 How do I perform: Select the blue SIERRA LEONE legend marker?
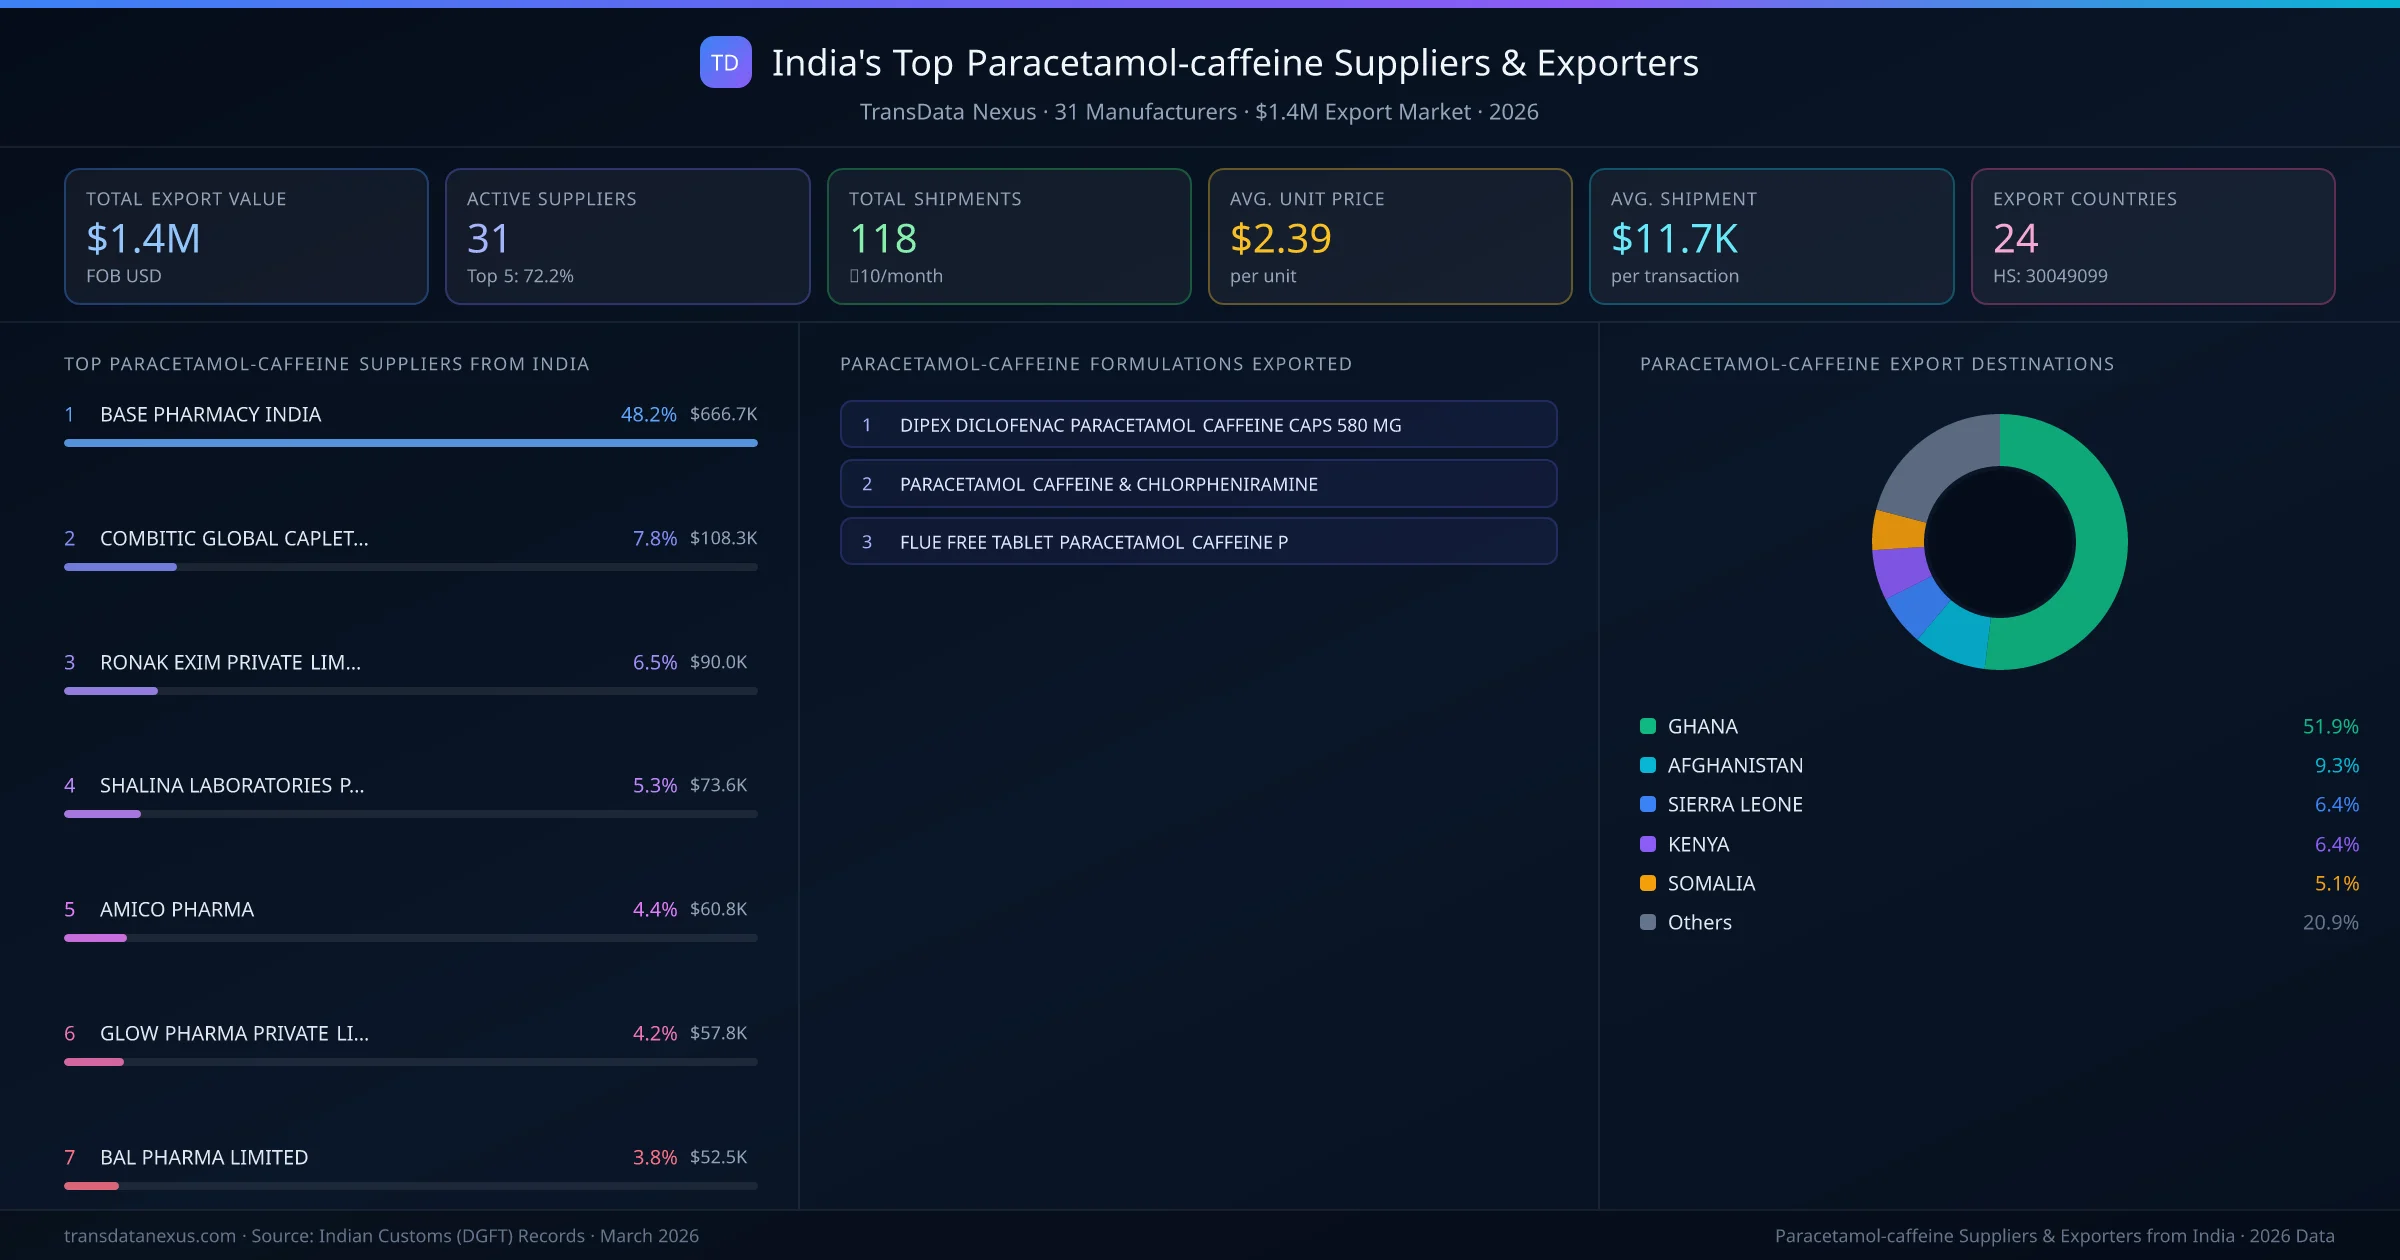pos(1646,804)
